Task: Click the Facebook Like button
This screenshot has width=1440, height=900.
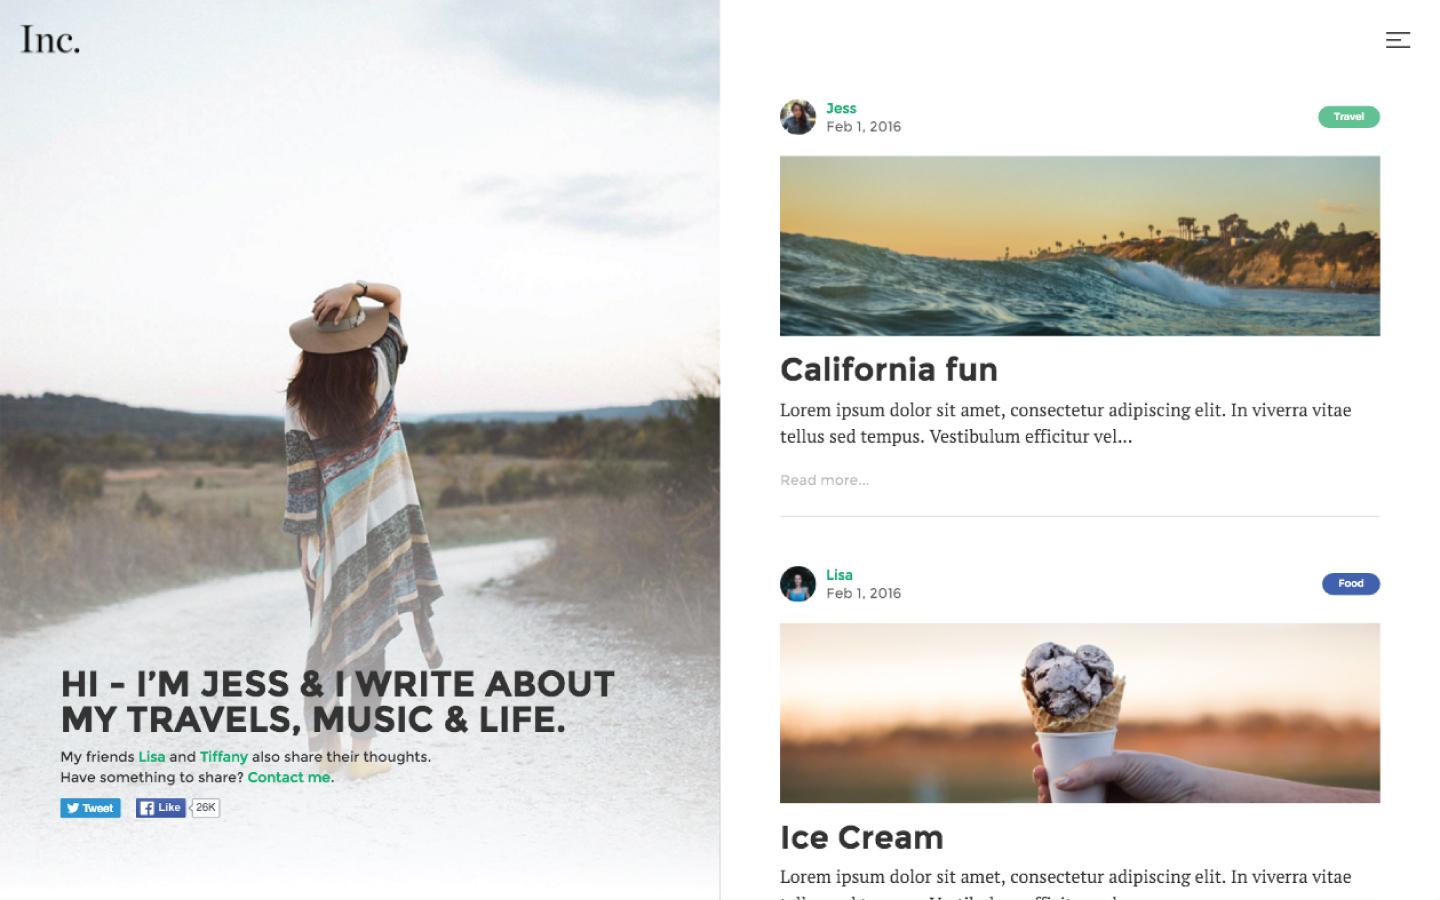Action: [x=161, y=808]
